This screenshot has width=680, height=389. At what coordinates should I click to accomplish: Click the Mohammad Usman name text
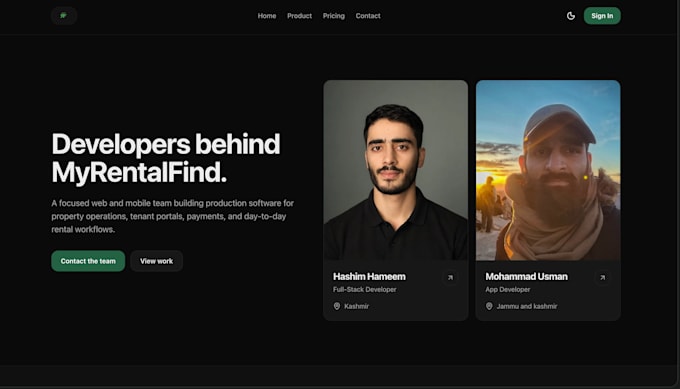click(x=526, y=277)
